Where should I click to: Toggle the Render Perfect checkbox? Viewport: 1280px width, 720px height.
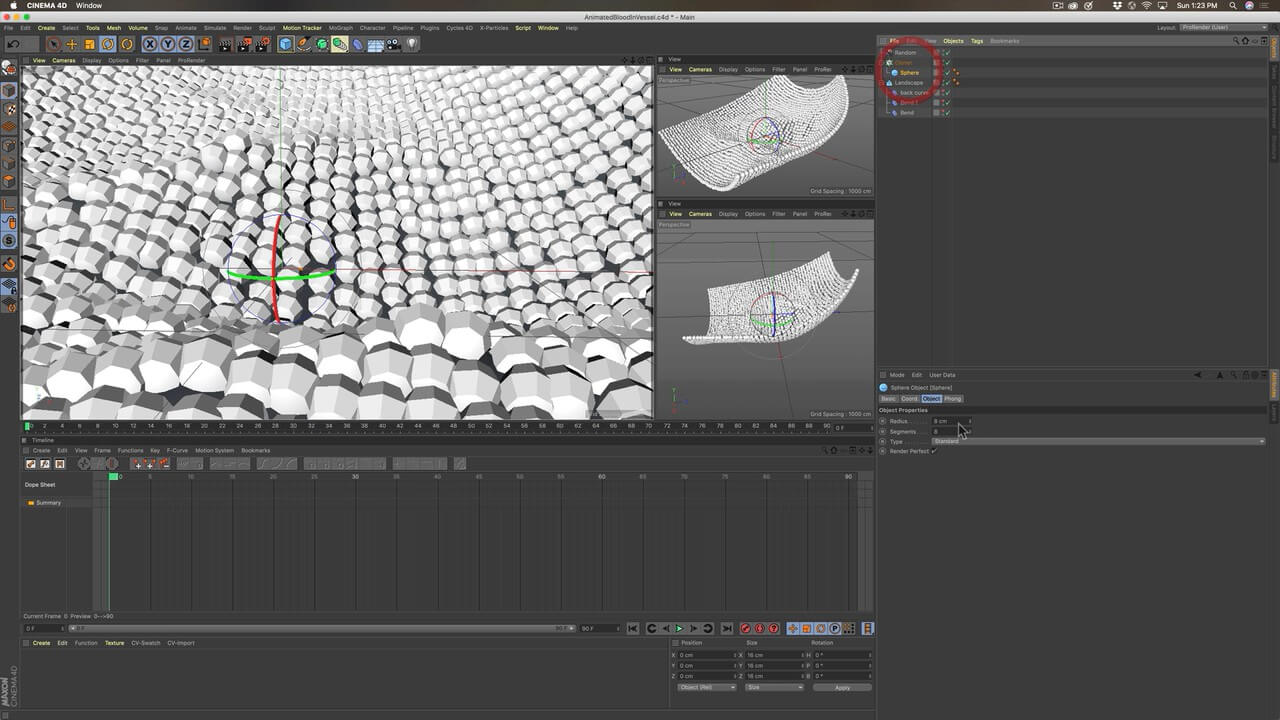coord(933,451)
